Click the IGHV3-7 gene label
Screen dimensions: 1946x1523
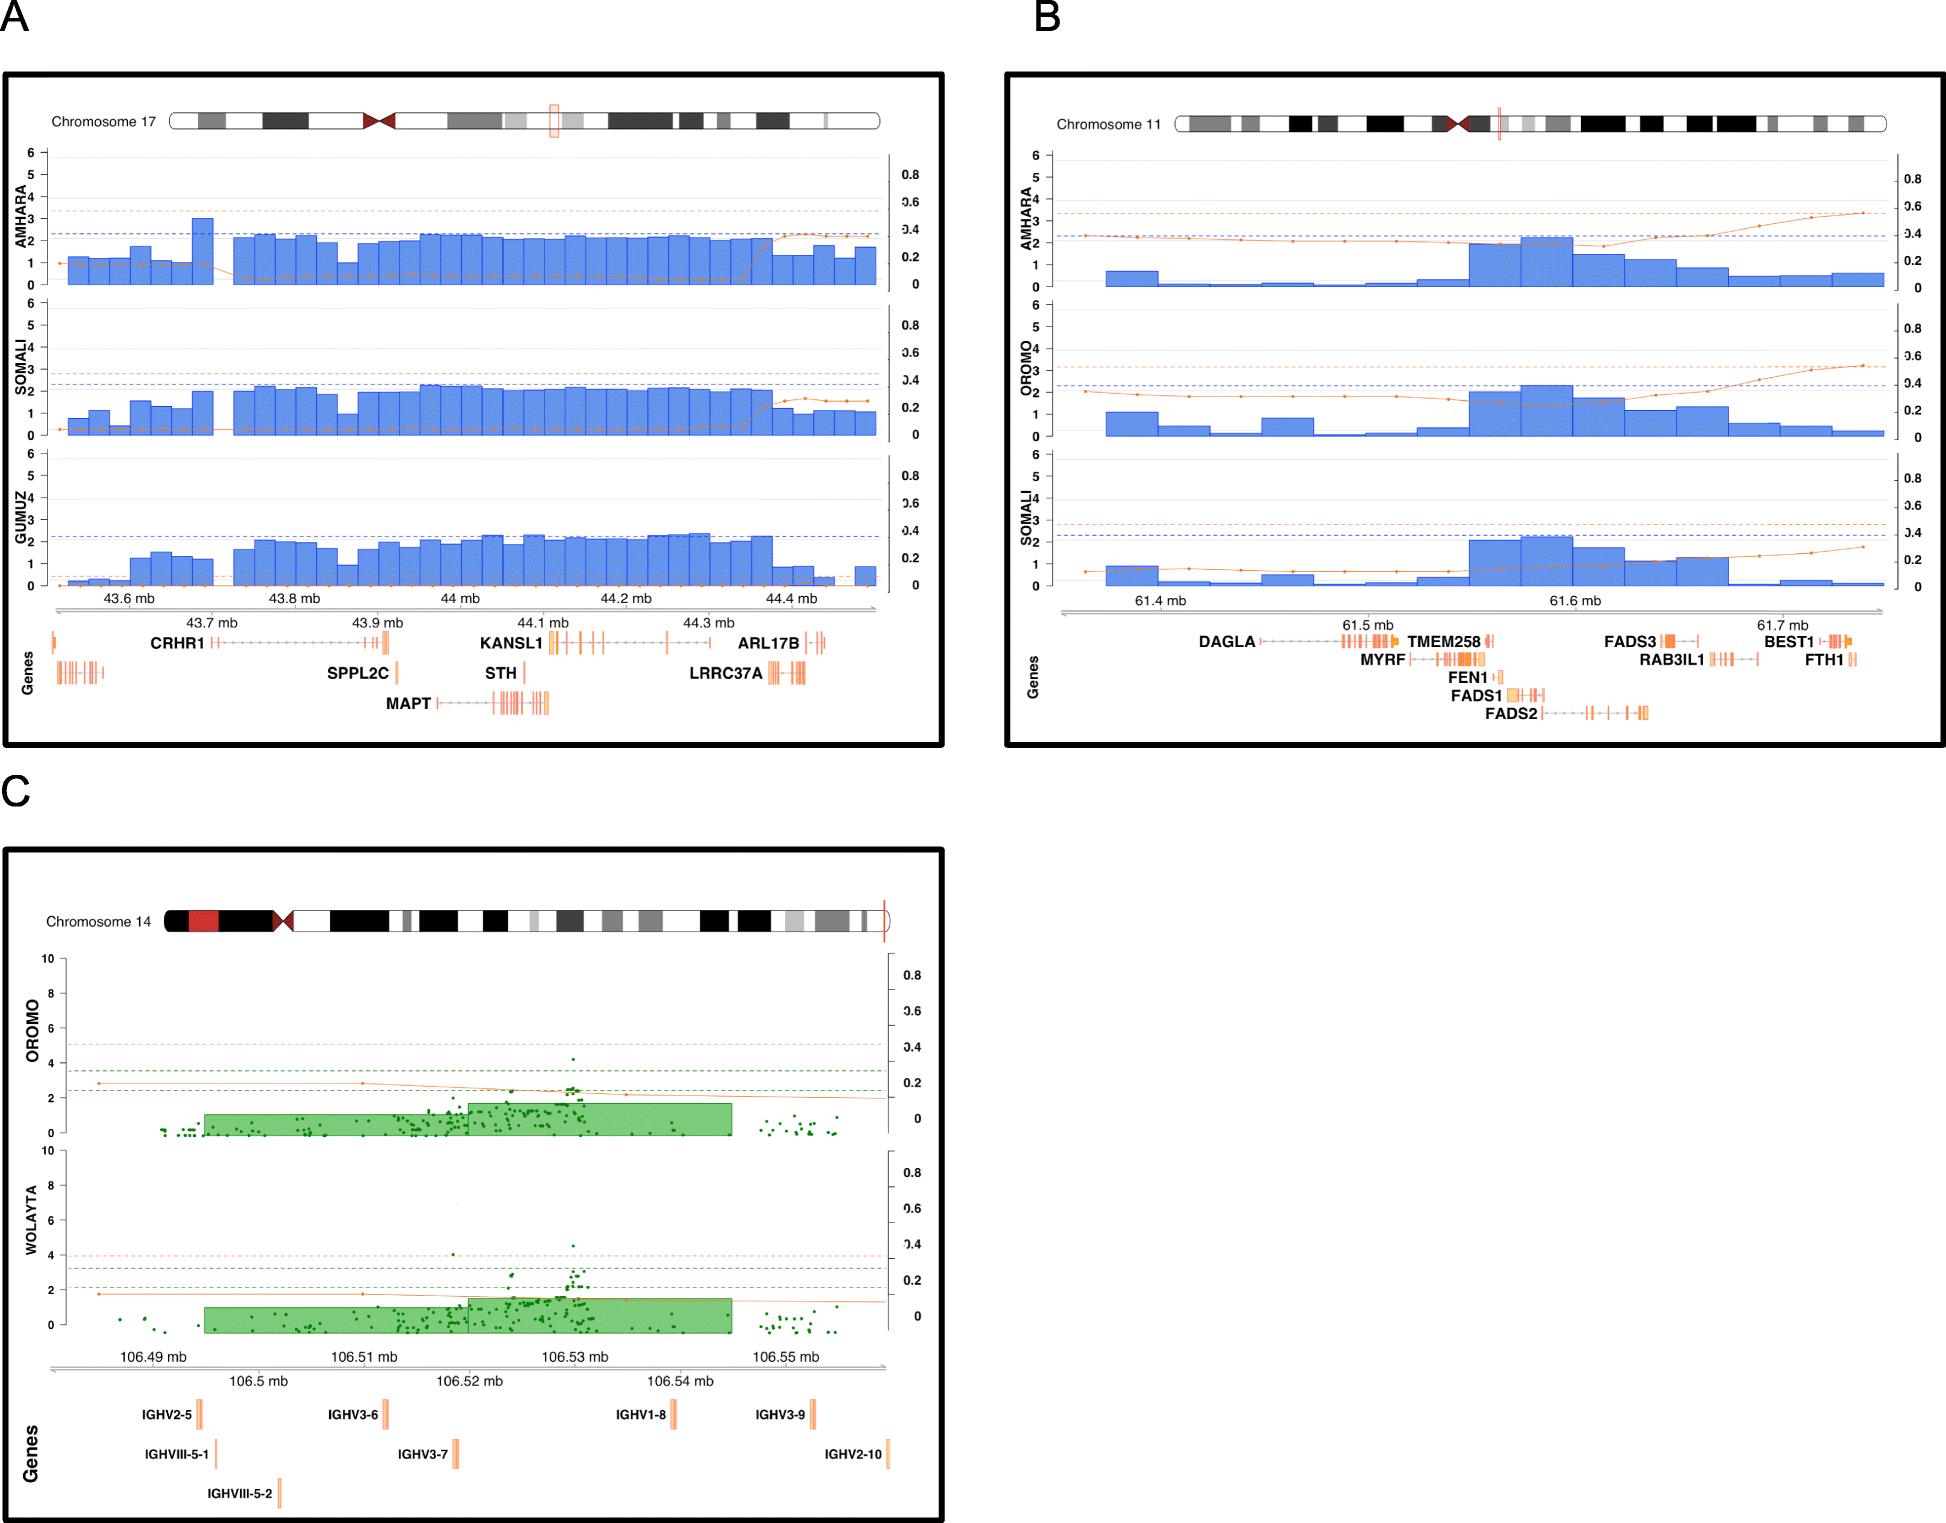(x=423, y=1454)
